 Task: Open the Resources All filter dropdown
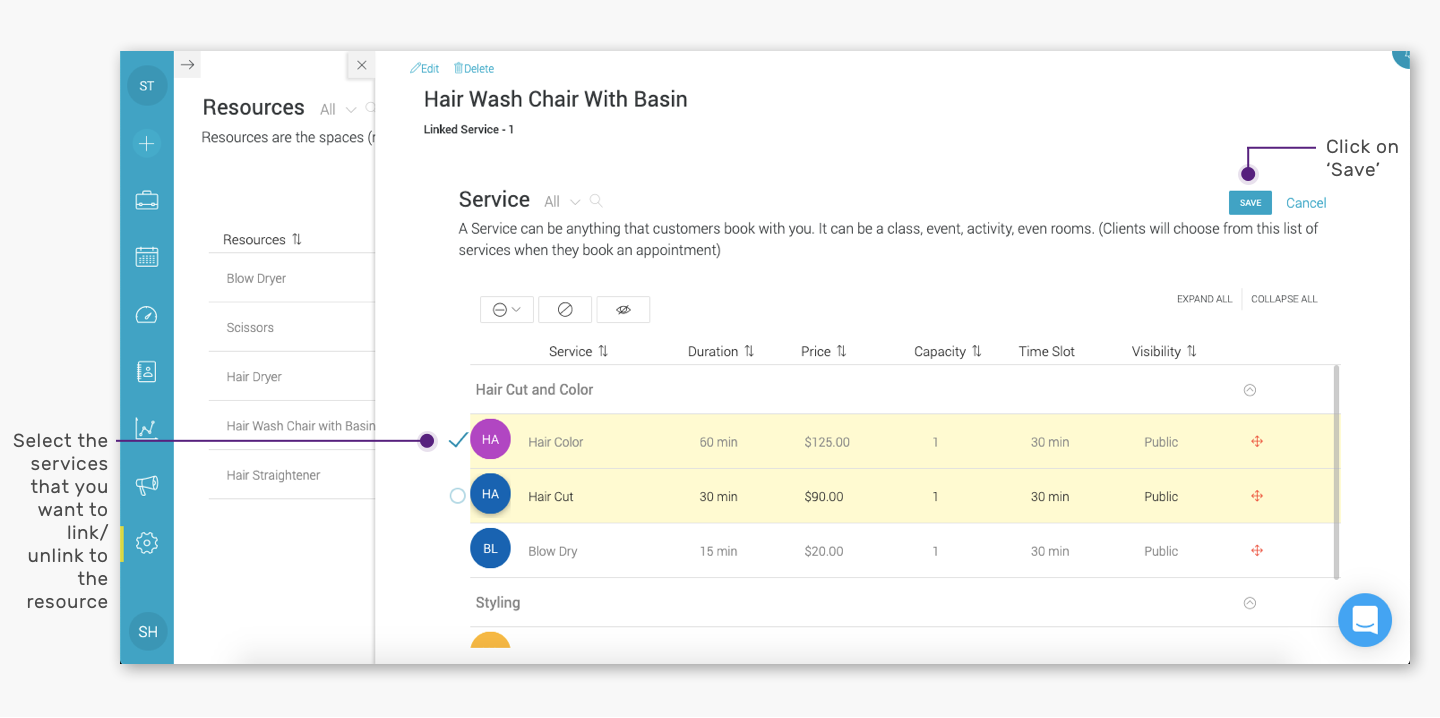coord(338,110)
